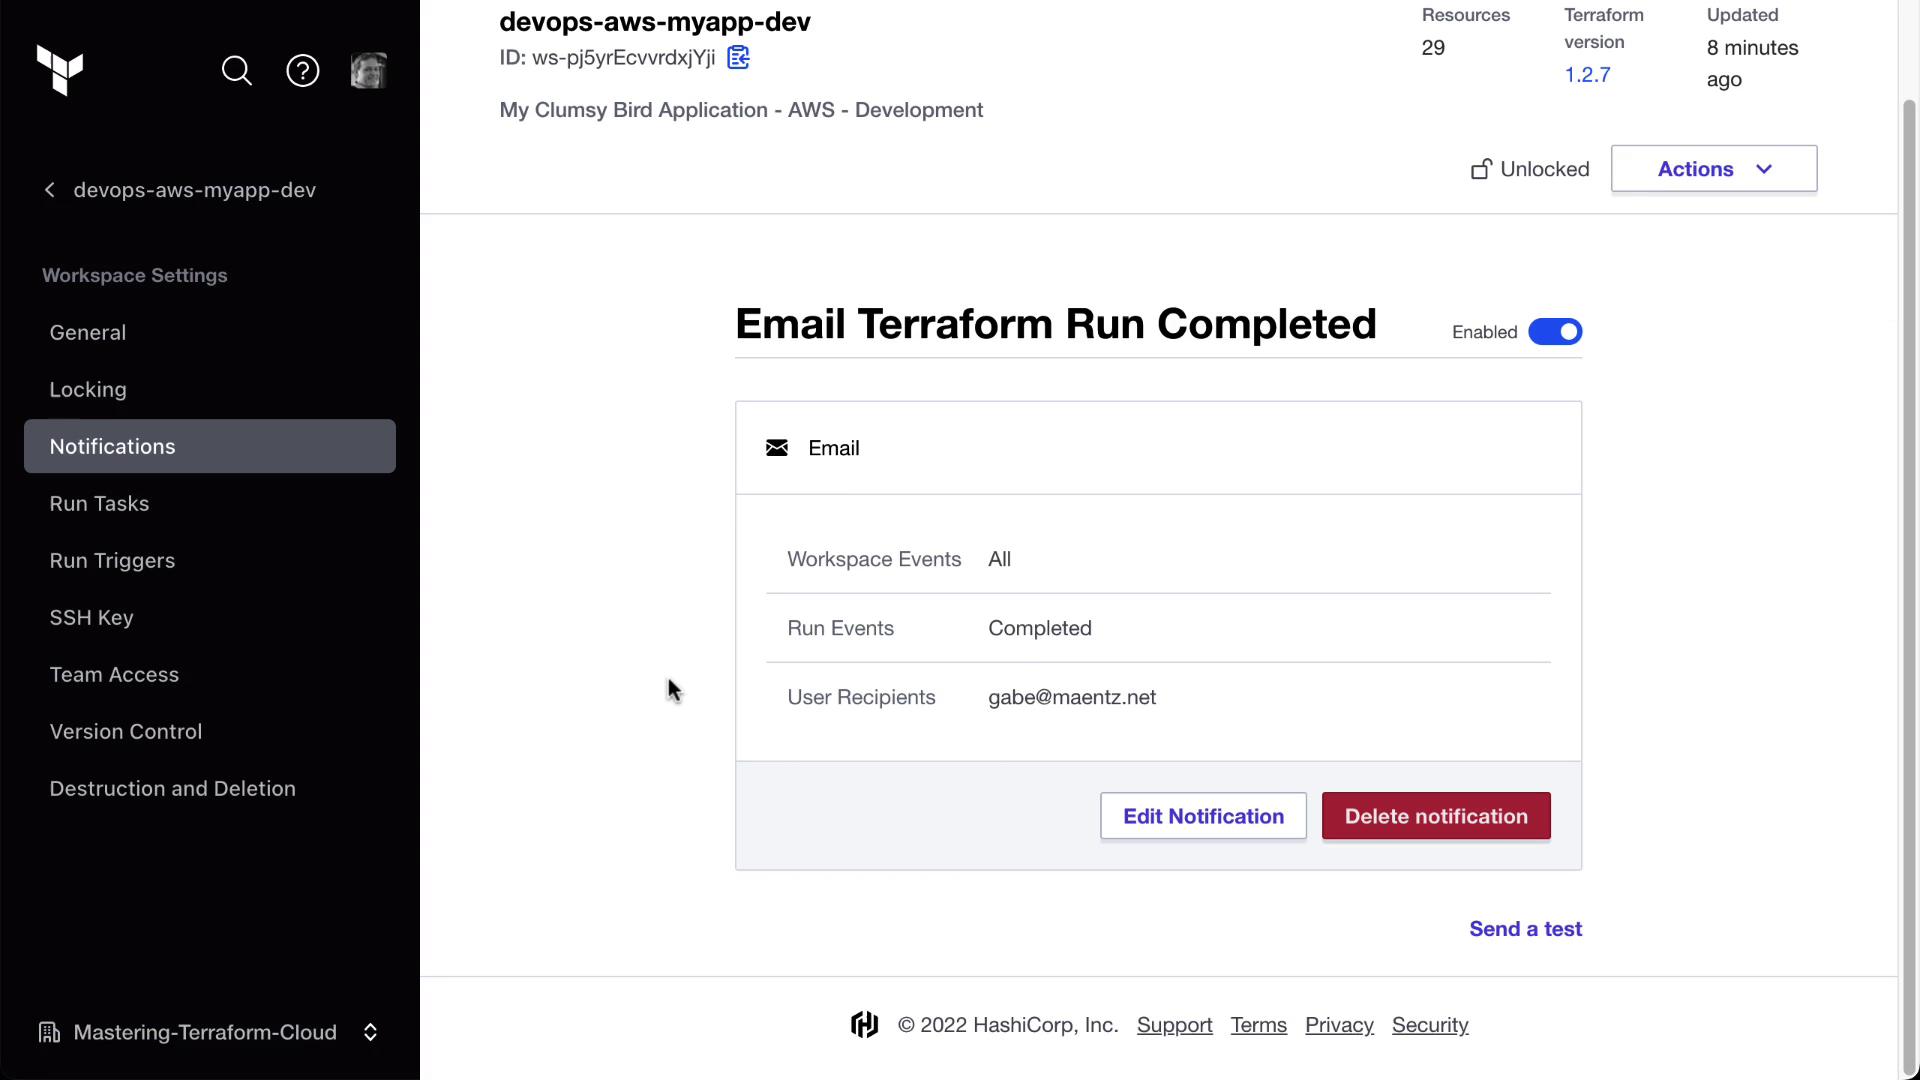
Task: Open the Run Triggers settings
Action: (112, 561)
